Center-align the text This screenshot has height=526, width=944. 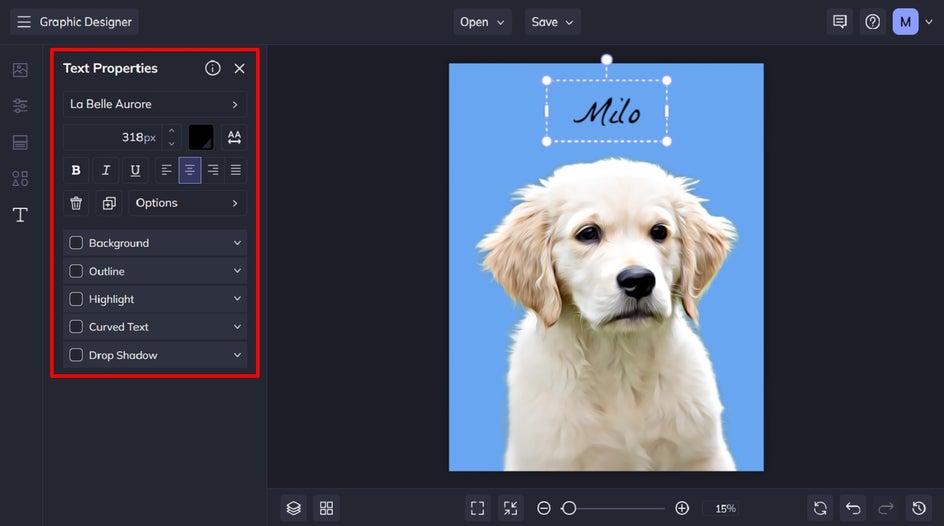click(190, 170)
